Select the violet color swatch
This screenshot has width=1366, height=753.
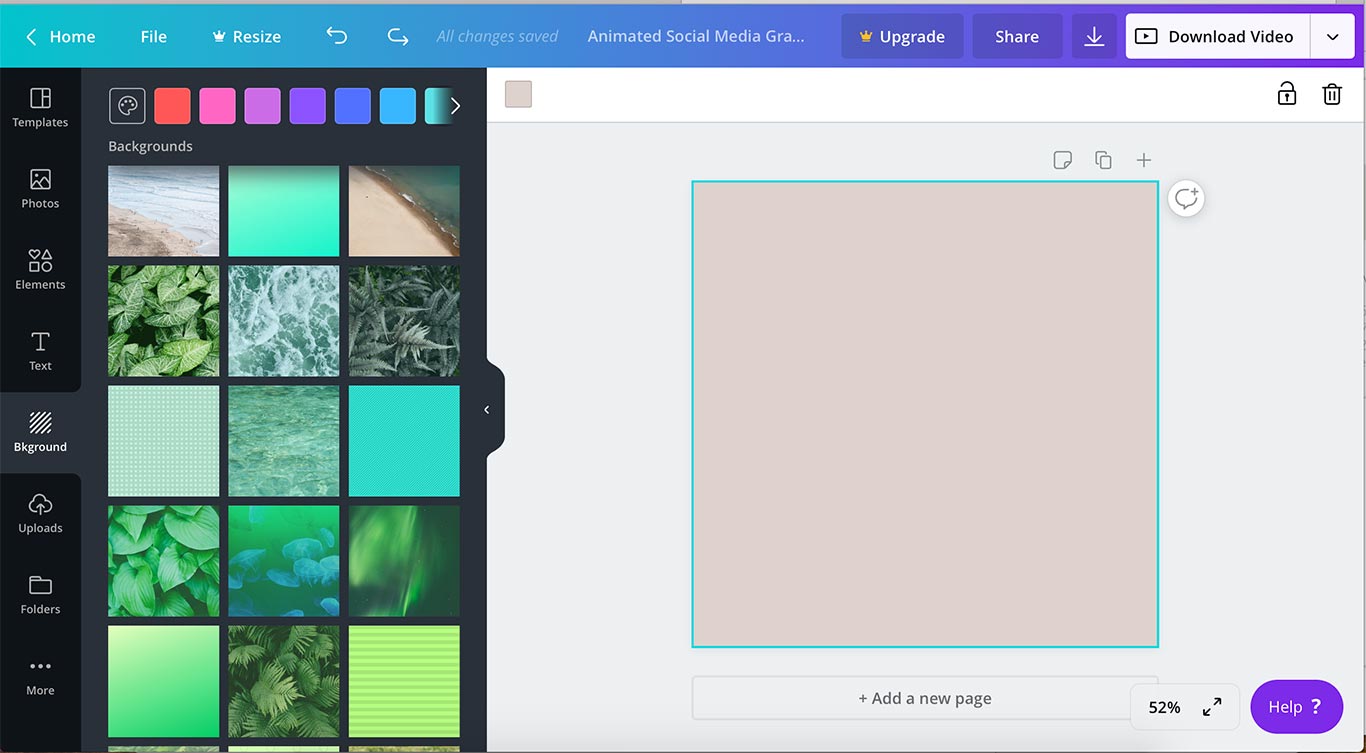pos(308,105)
